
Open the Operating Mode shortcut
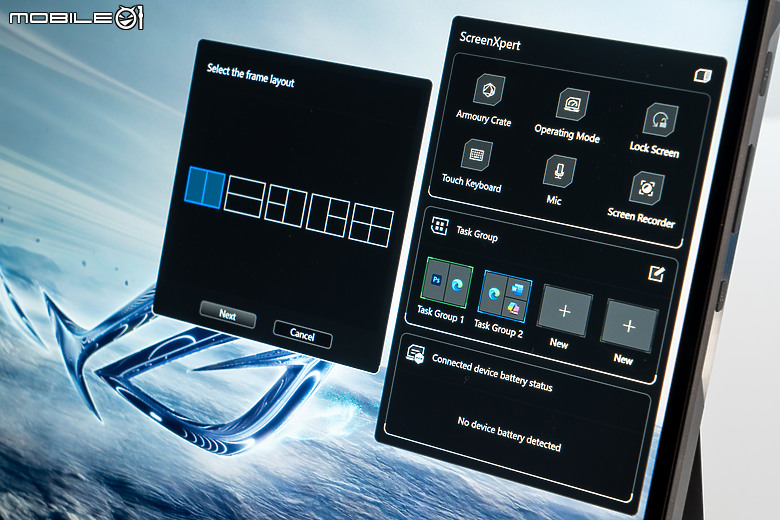pos(573,104)
